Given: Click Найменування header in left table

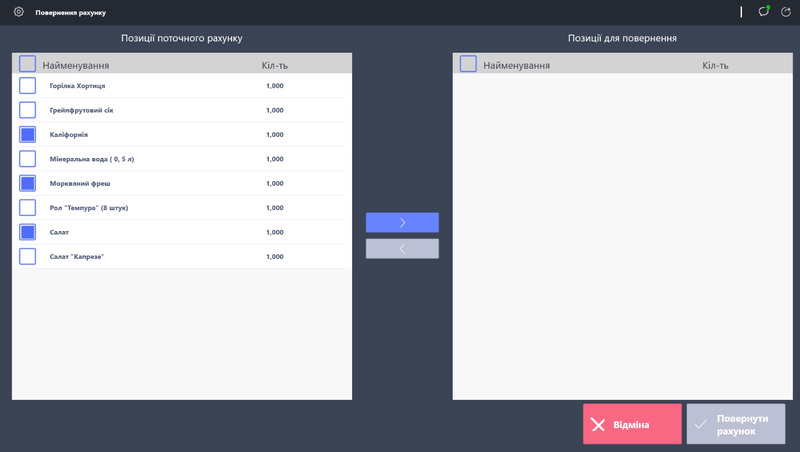Looking at the screenshot, I should [76, 66].
